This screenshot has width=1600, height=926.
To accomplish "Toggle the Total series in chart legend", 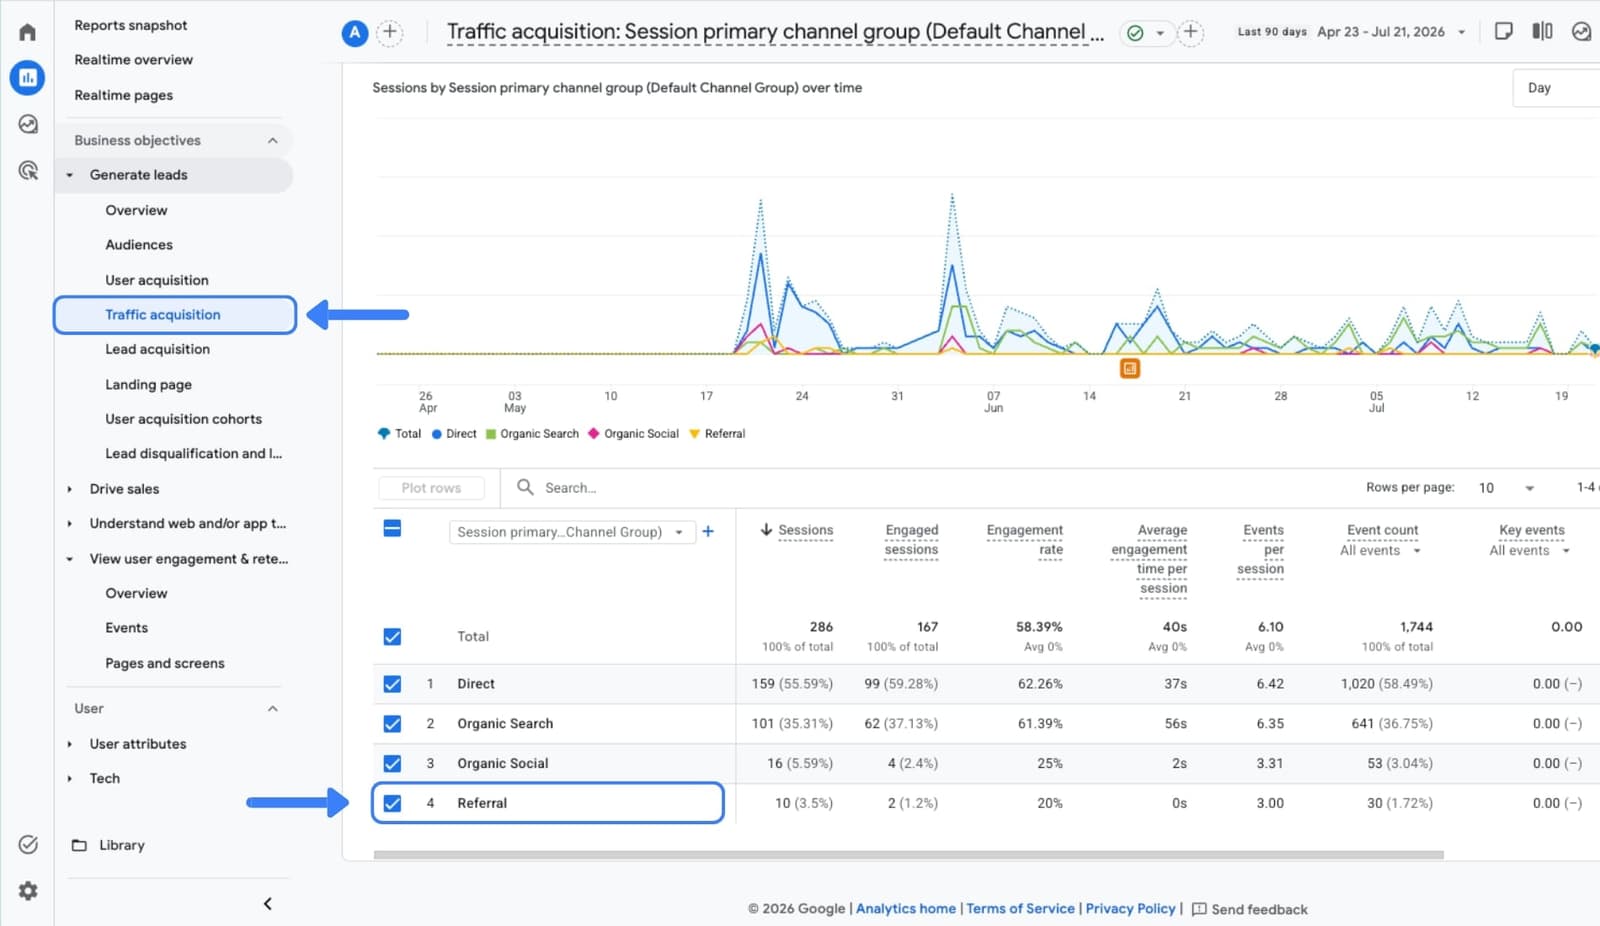I will [399, 434].
